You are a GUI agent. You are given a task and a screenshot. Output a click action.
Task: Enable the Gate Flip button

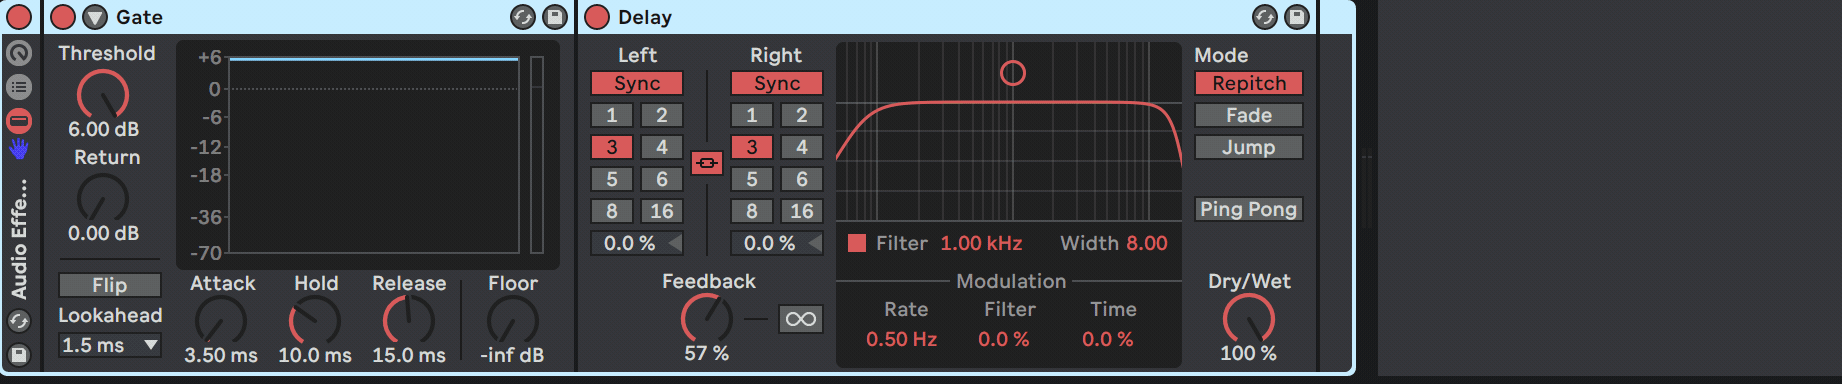point(110,285)
